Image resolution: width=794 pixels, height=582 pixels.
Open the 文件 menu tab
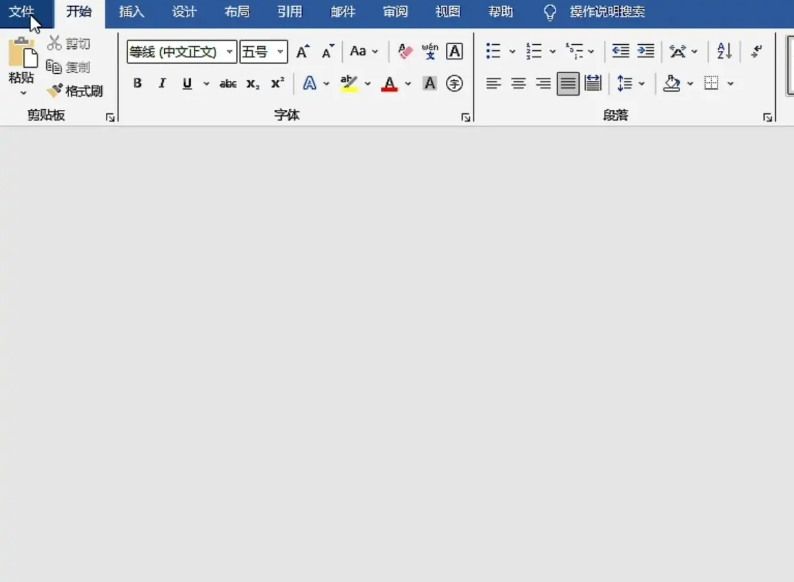click(x=22, y=12)
